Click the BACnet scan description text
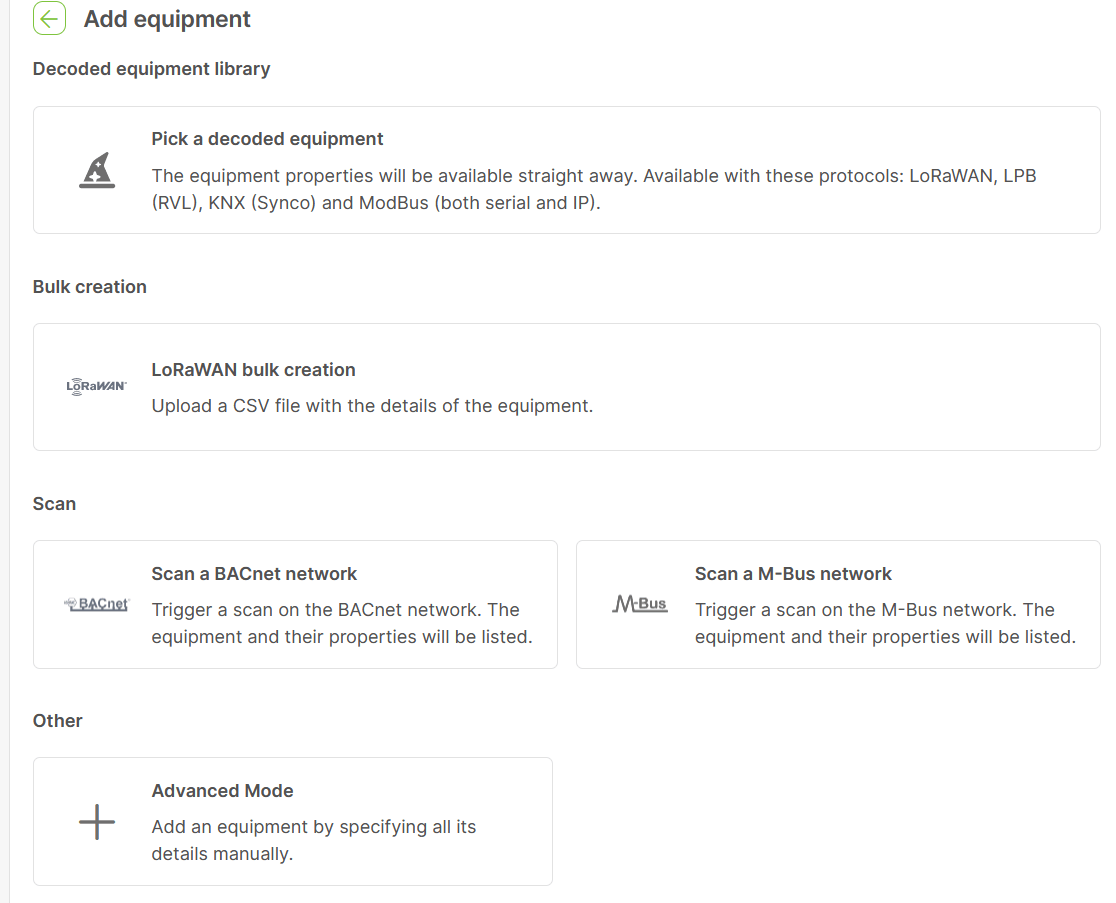 (x=341, y=623)
